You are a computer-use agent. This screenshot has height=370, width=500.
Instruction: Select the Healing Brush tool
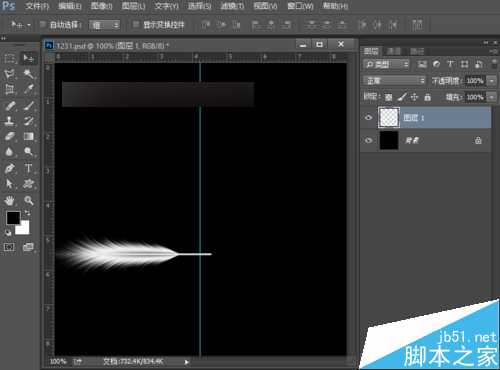10,106
